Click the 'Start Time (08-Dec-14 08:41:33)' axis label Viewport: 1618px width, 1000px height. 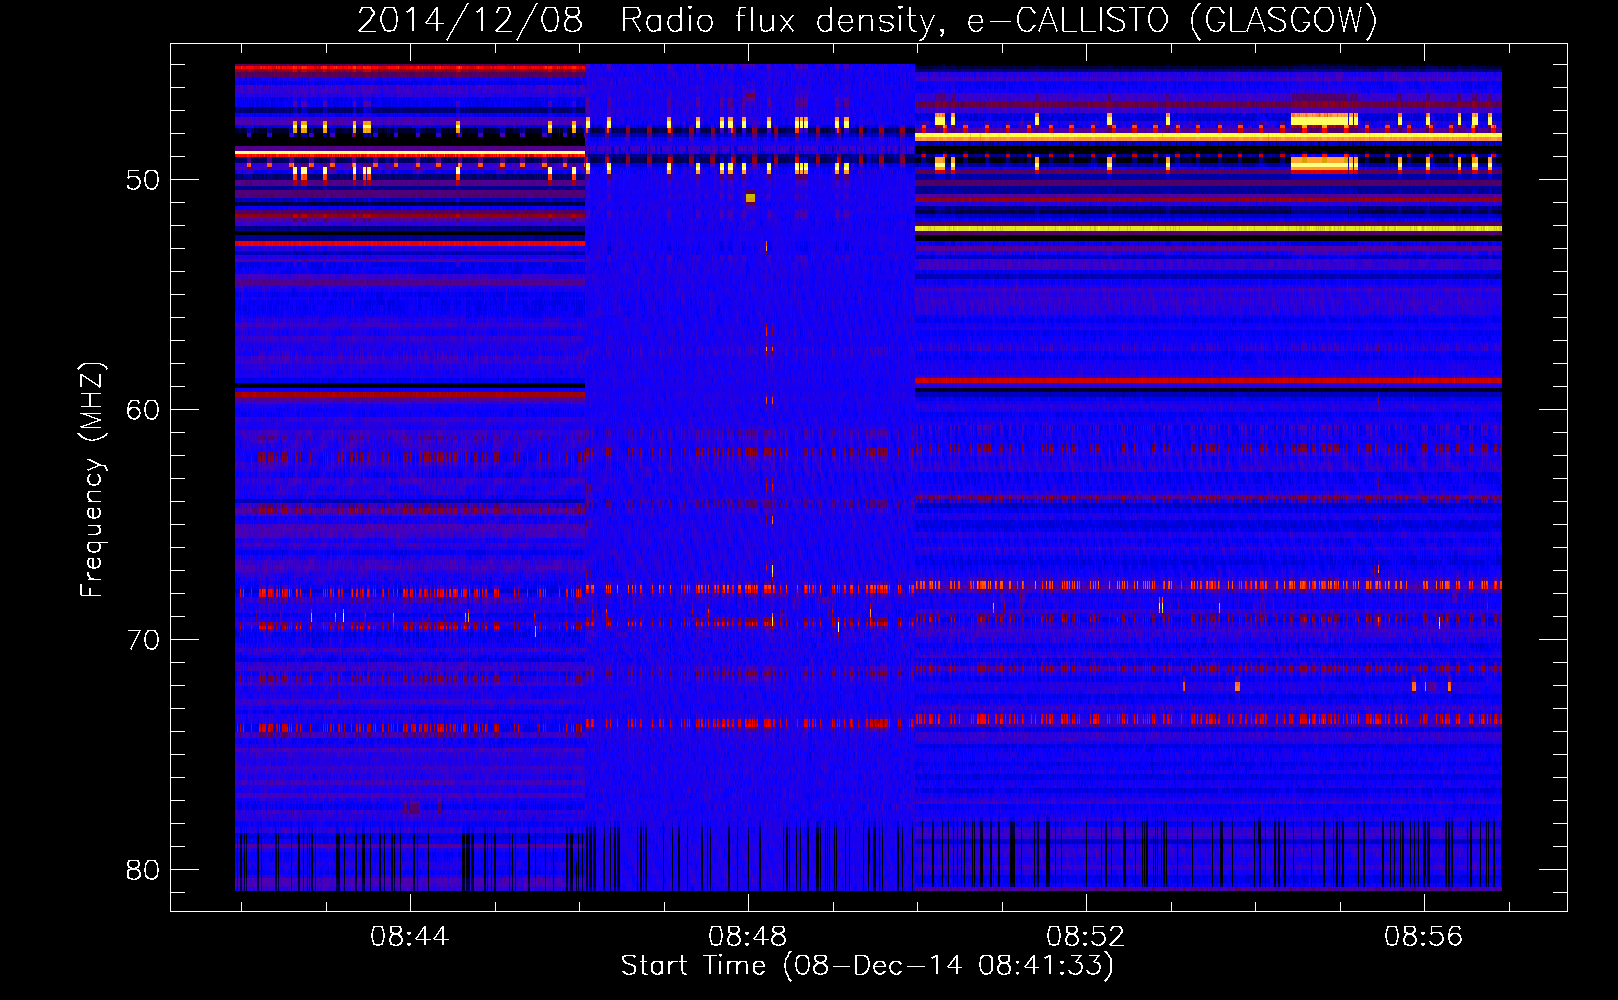(867, 966)
